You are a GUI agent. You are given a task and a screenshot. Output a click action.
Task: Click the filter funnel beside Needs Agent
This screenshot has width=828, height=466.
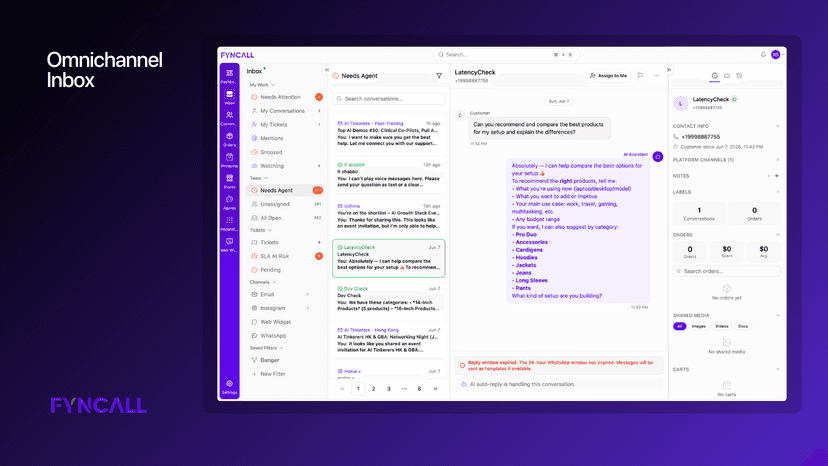[x=439, y=76]
